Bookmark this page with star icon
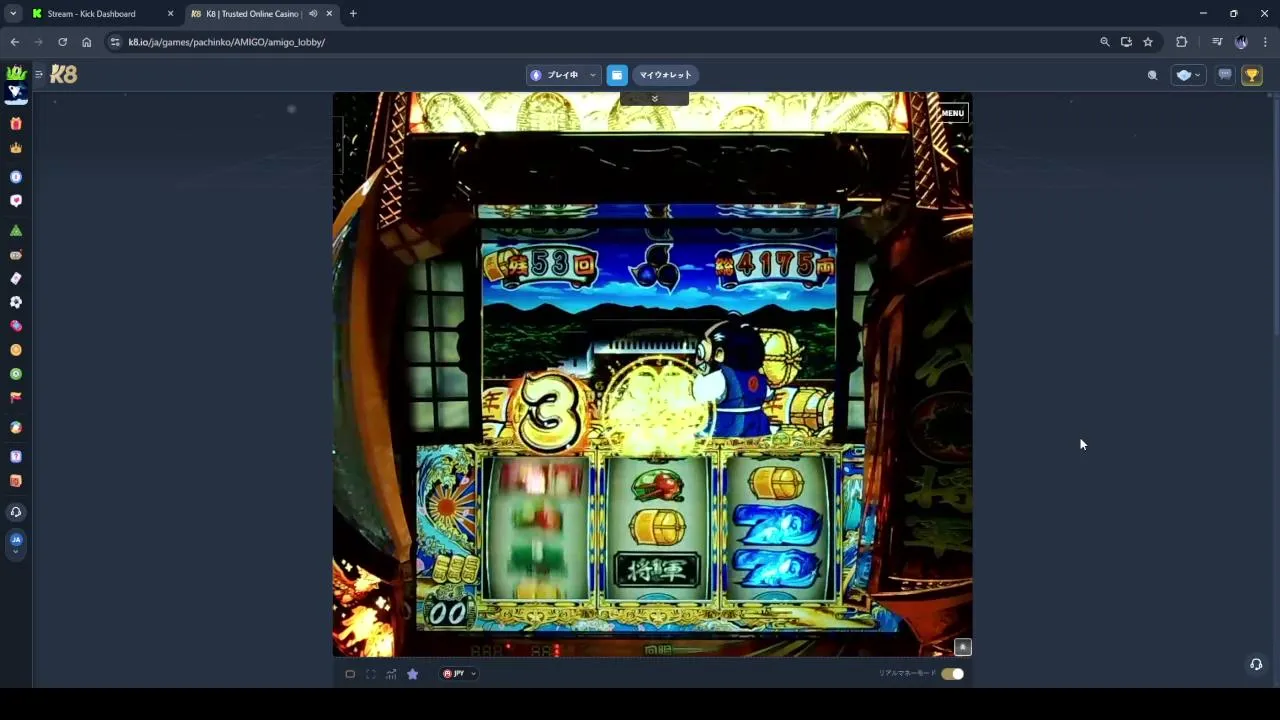This screenshot has width=1280, height=720. coord(1148,42)
